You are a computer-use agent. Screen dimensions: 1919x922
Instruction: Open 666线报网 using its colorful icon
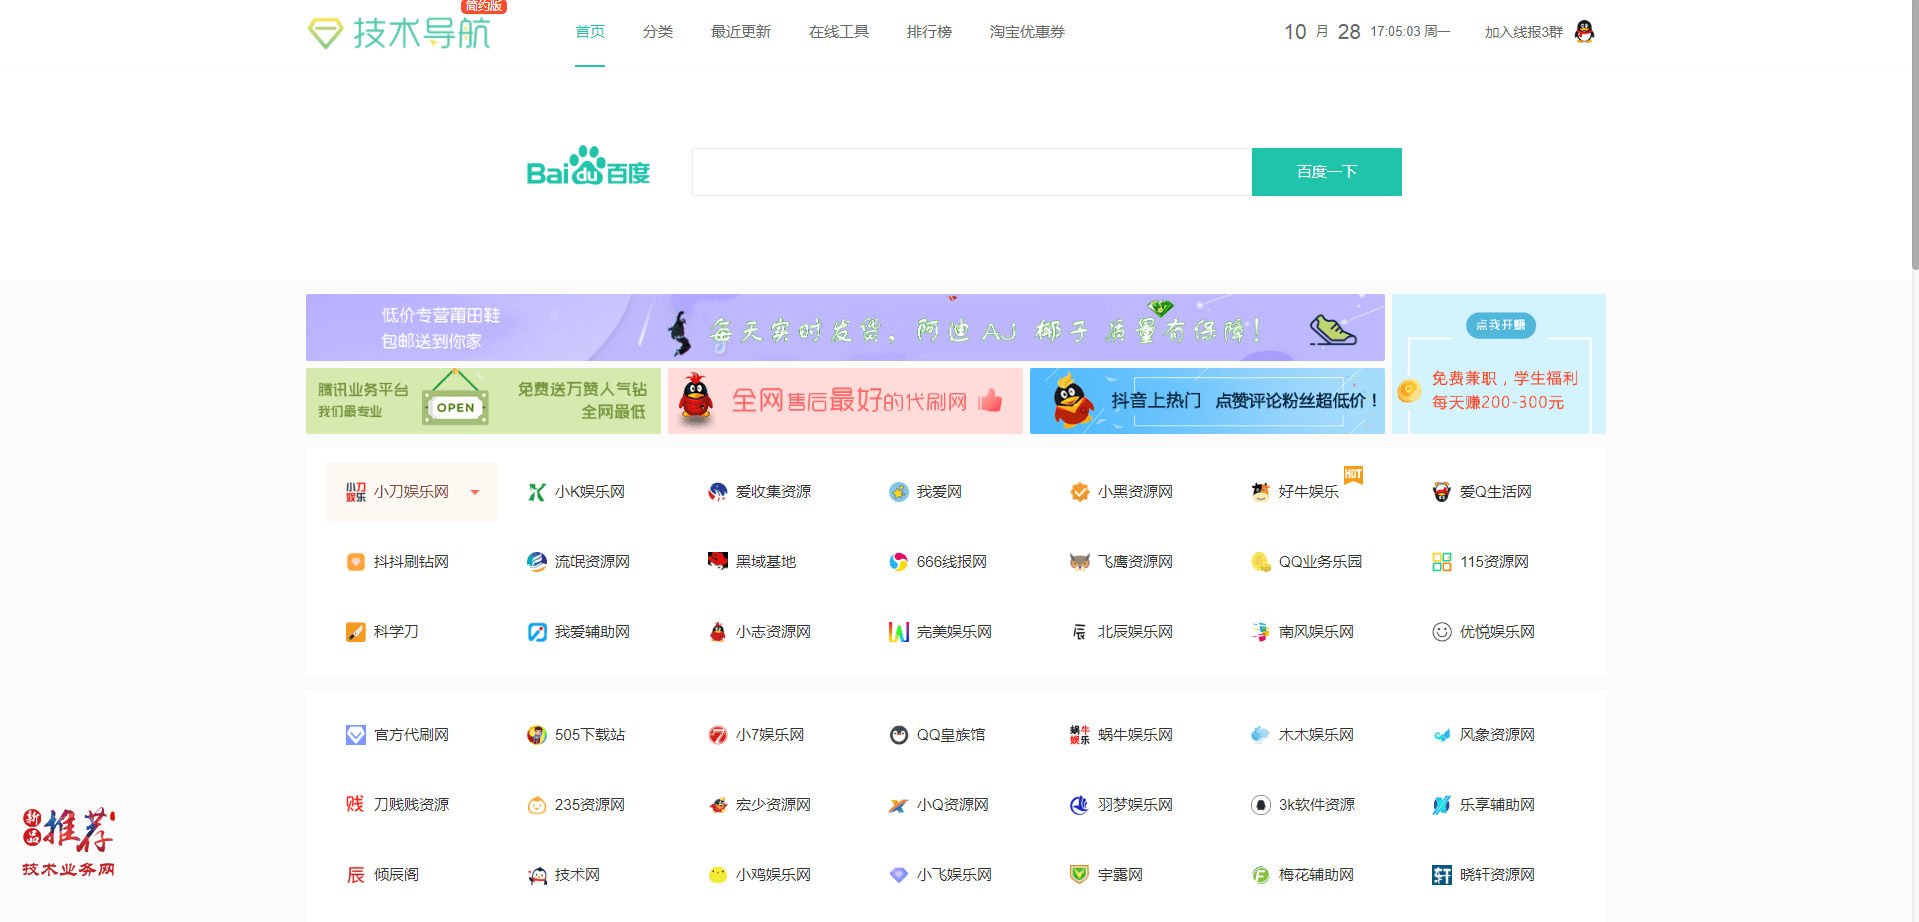pos(898,561)
